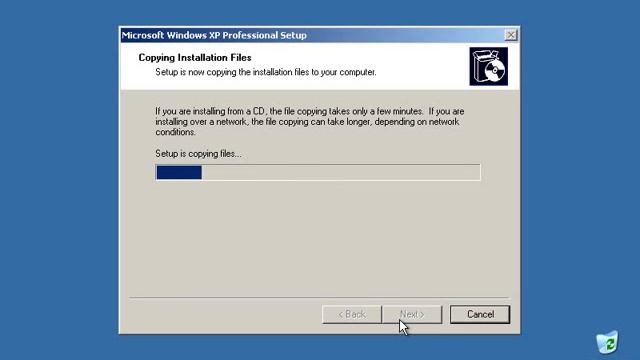This screenshot has height=360, width=640.
Task: Click 'Setup is now copying the installation files' subtitle
Action: [x=266, y=72]
